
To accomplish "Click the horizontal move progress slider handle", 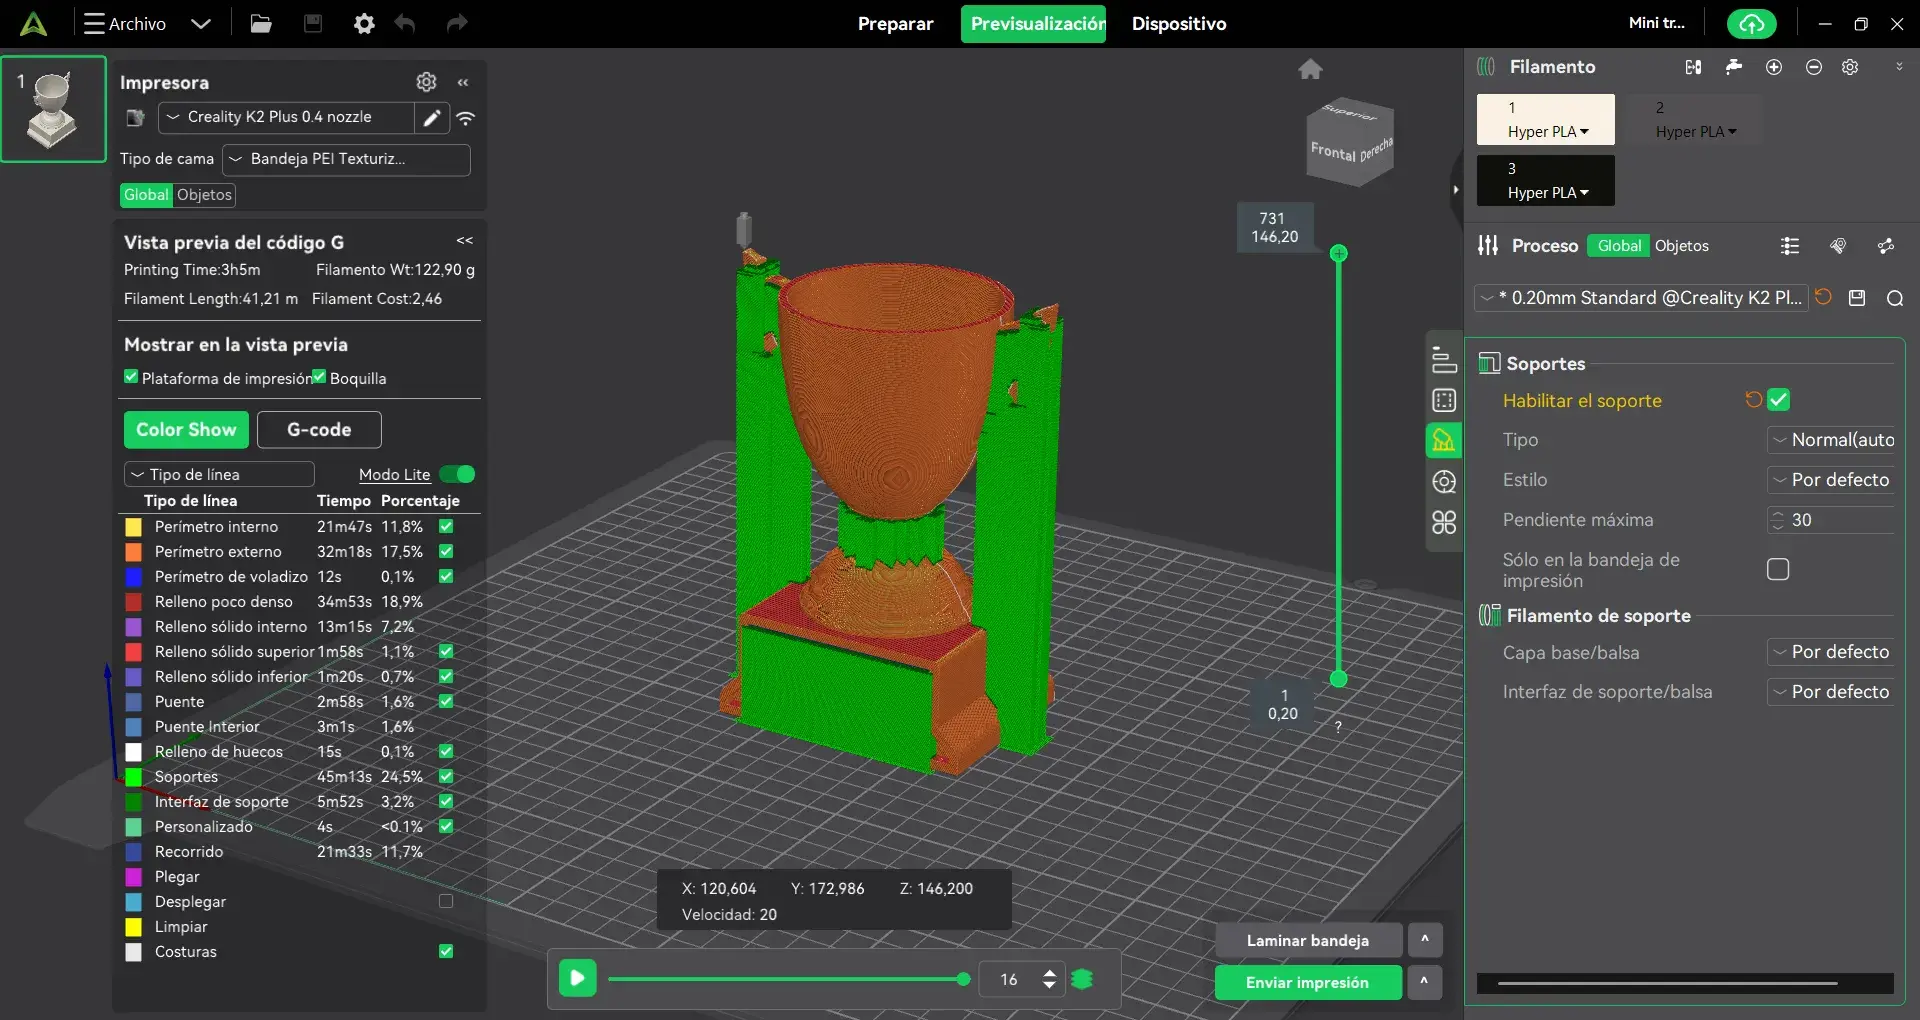I will click(963, 979).
